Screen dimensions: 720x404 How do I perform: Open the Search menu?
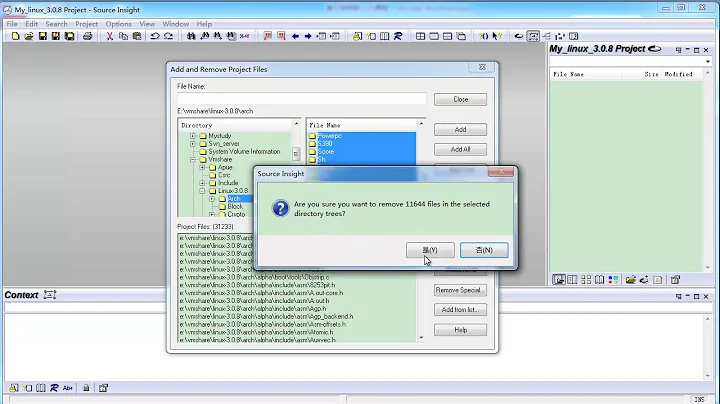tap(56, 24)
